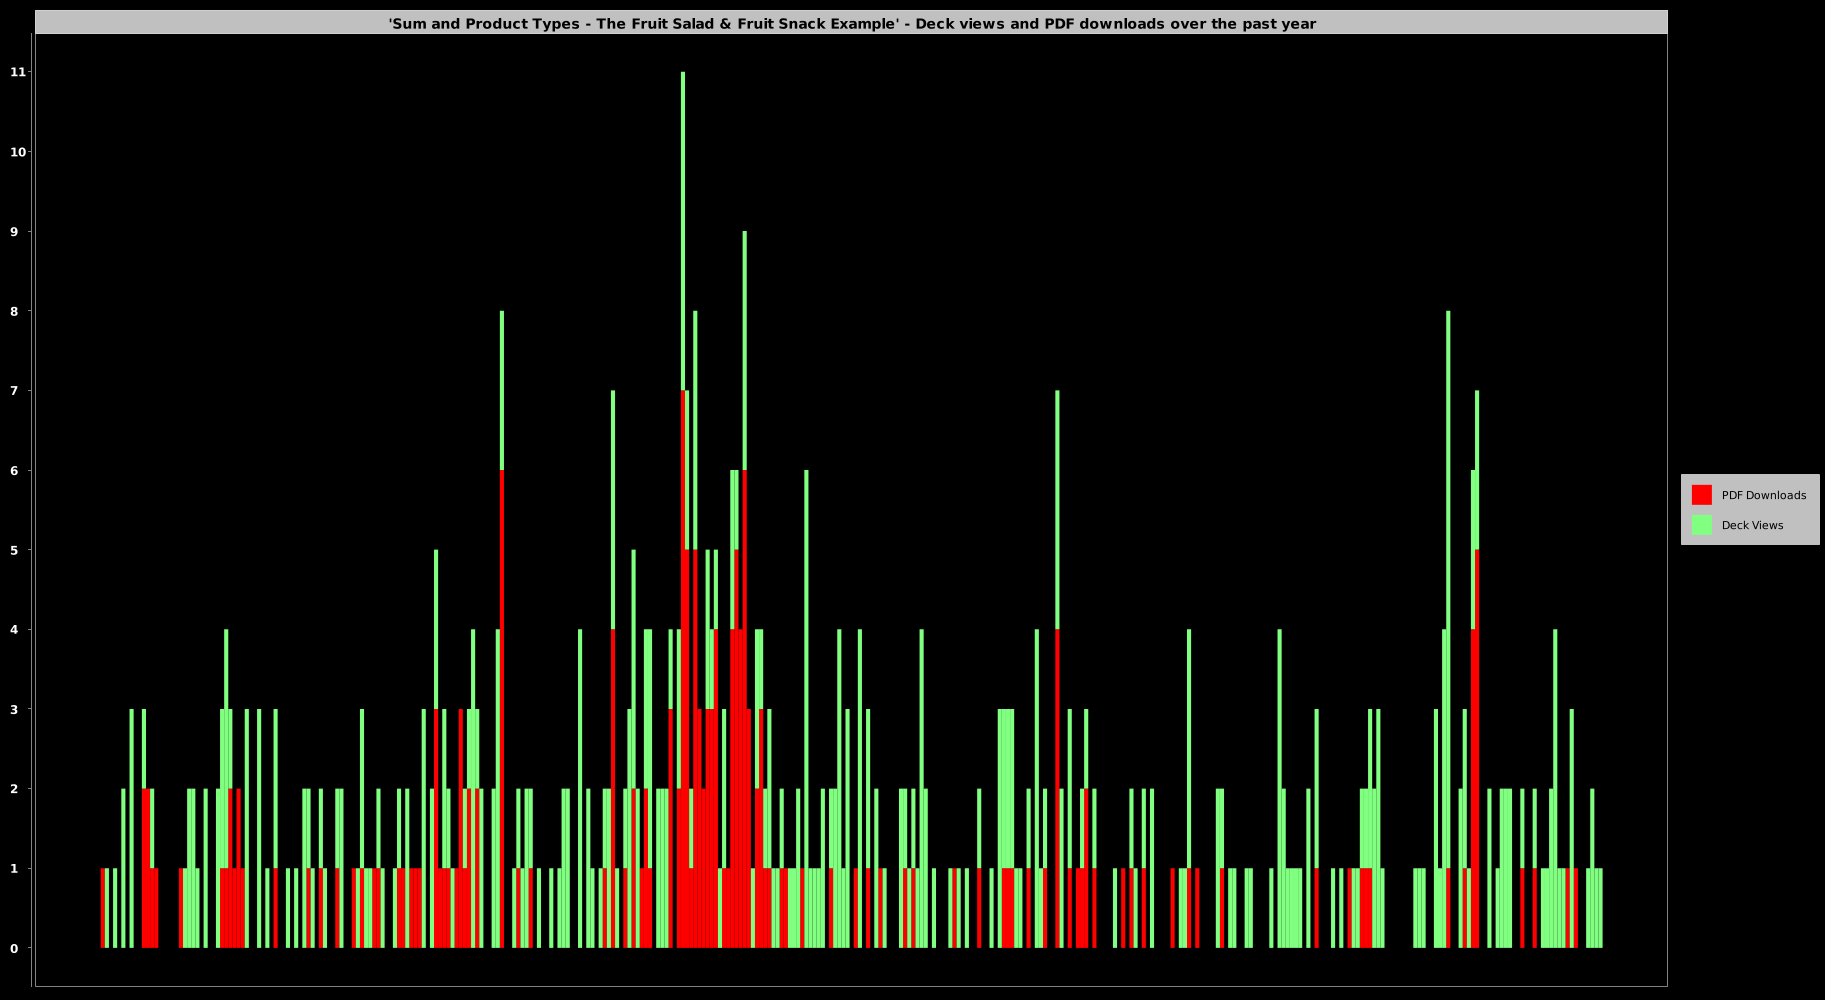Click the bar peaking at 9

(x=744, y=590)
